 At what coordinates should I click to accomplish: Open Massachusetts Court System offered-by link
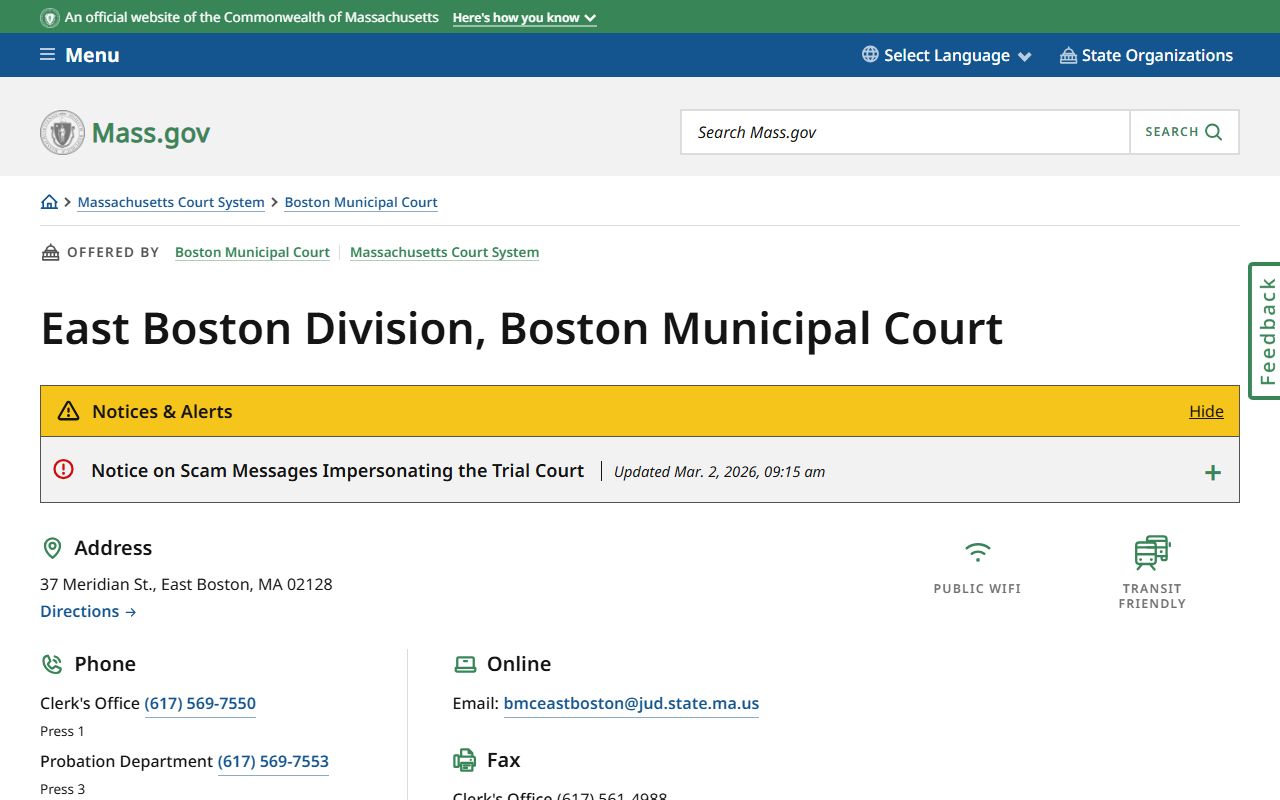coord(444,252)
